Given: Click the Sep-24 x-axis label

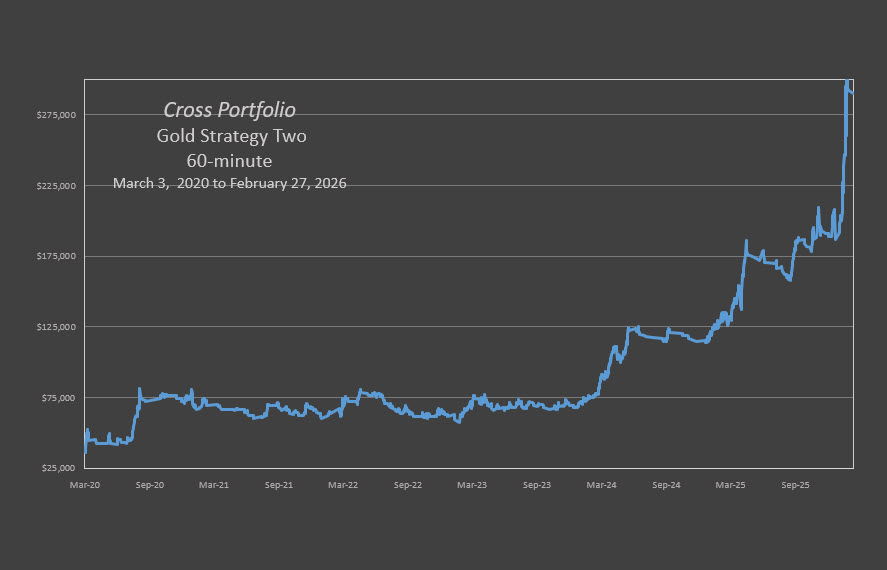Looking at the screenshot, I should click(x=666, y=485).
